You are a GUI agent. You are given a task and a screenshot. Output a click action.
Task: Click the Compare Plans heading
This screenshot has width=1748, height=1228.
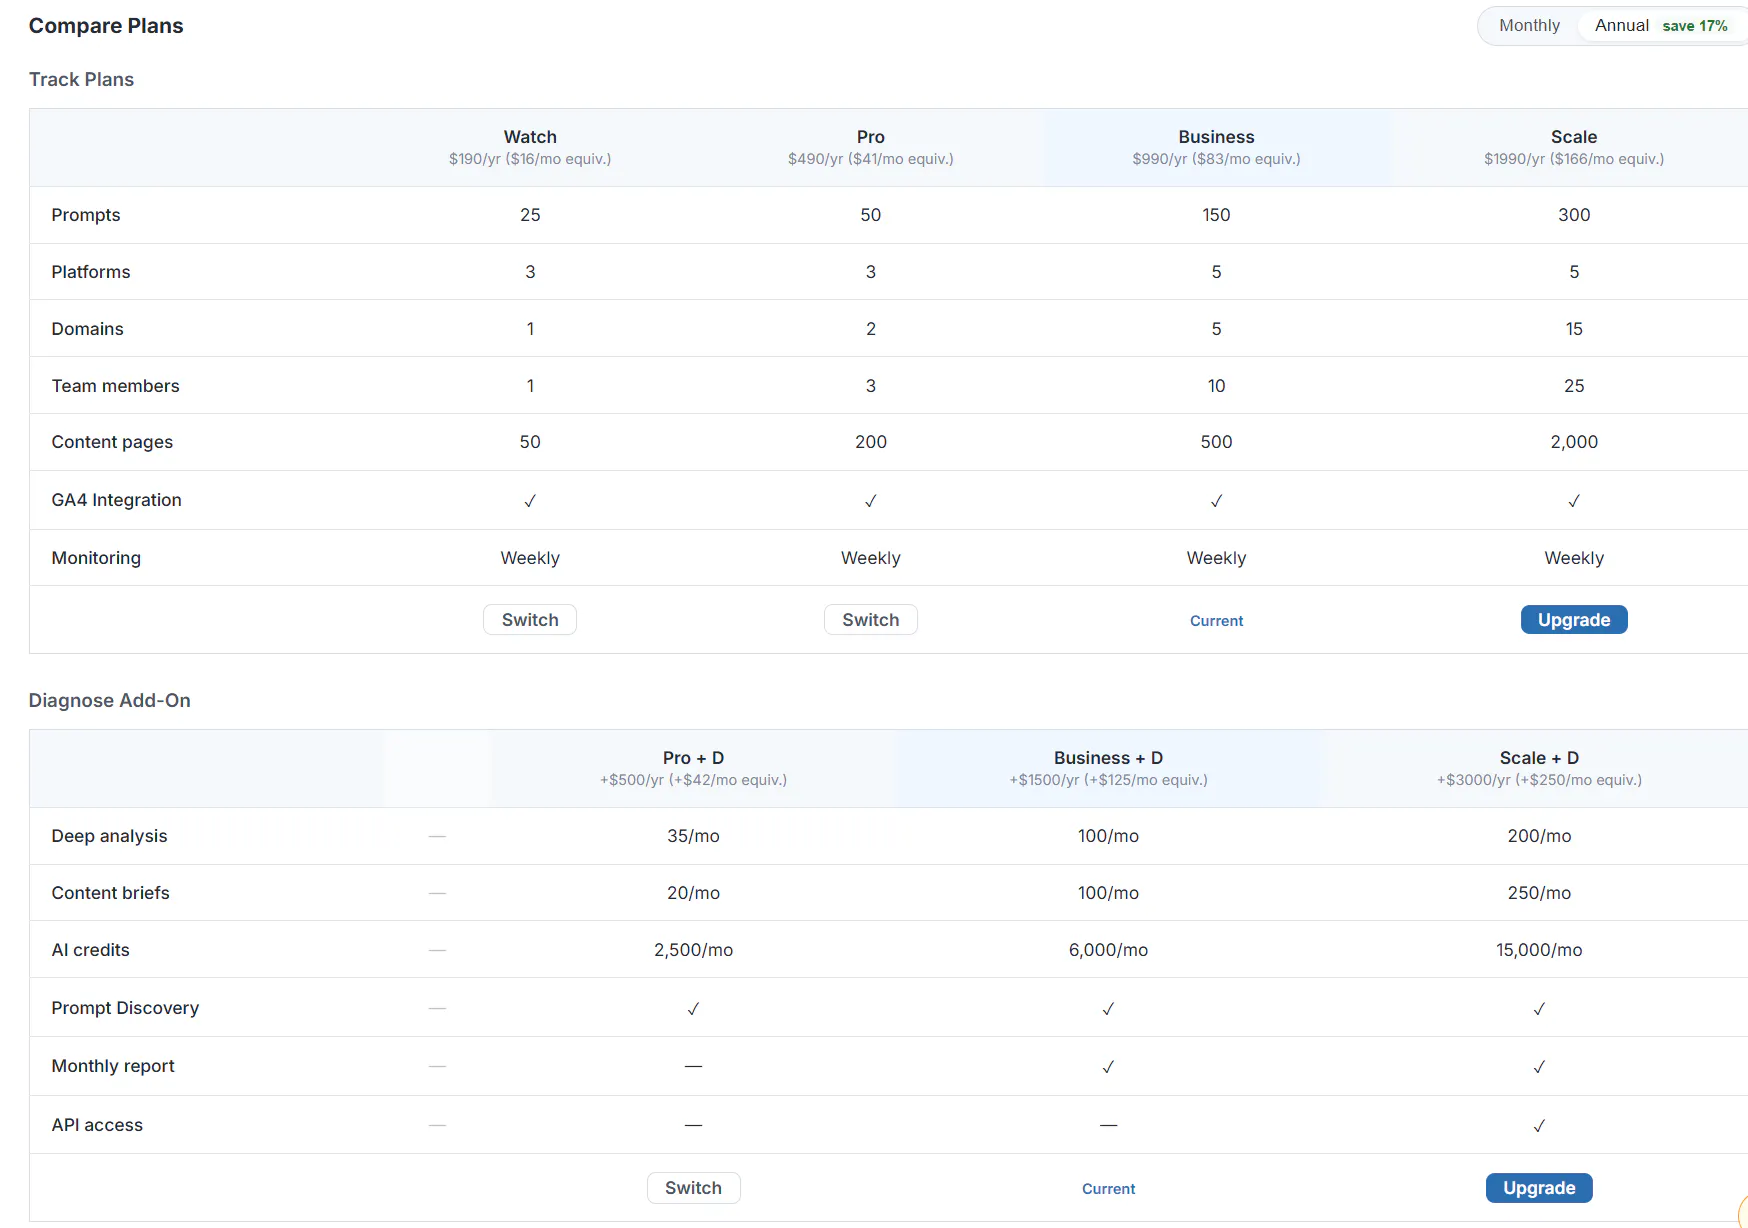pos(106,26)
